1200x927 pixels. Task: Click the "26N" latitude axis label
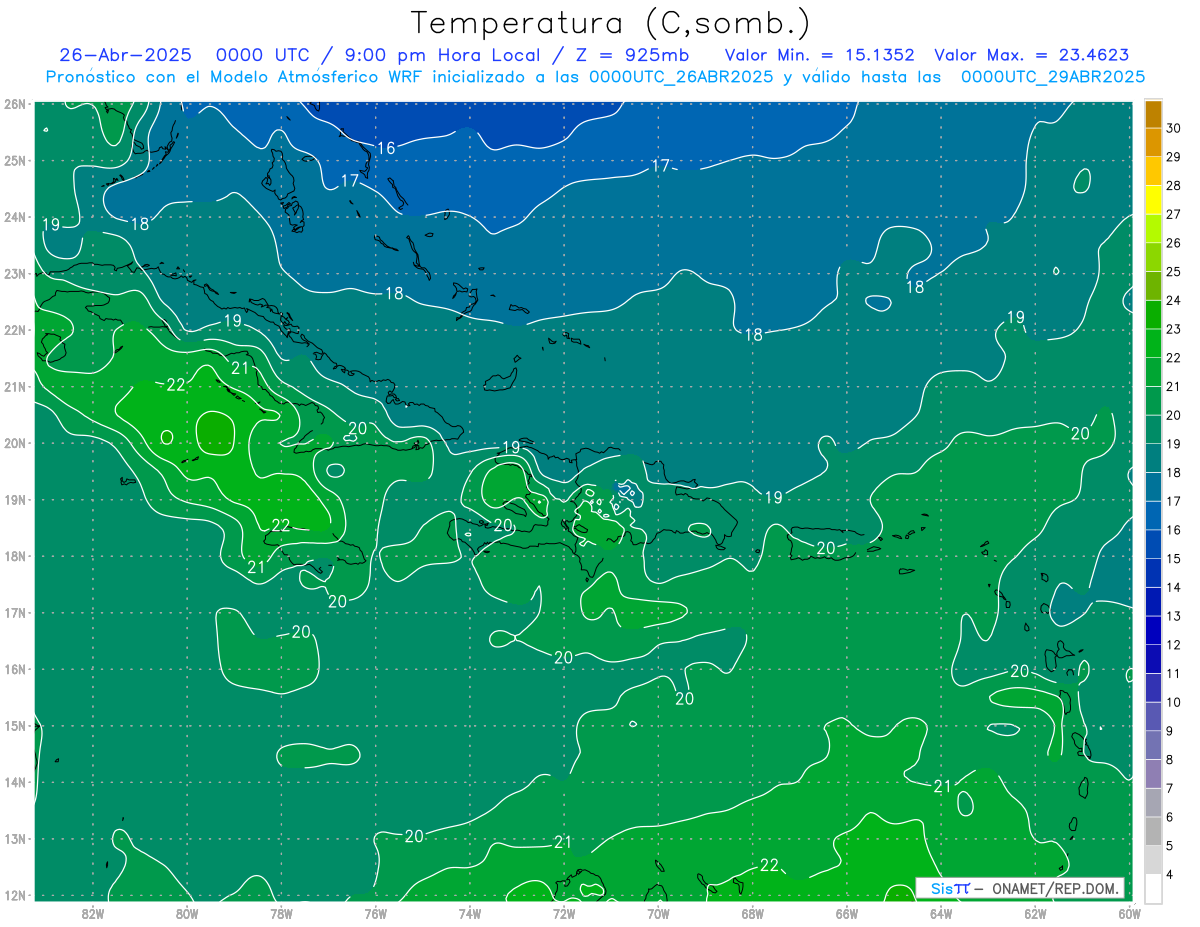14,104
